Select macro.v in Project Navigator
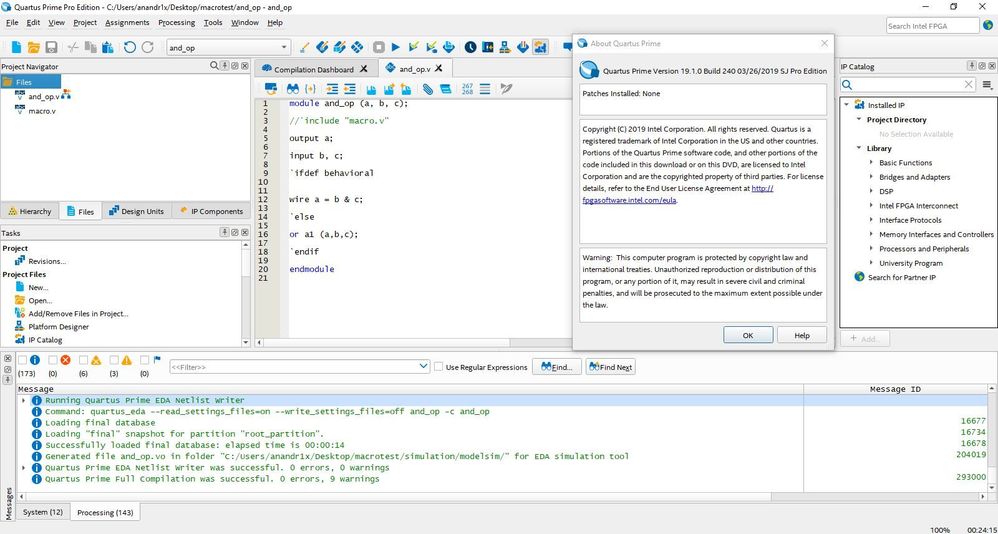 (40, 111)
